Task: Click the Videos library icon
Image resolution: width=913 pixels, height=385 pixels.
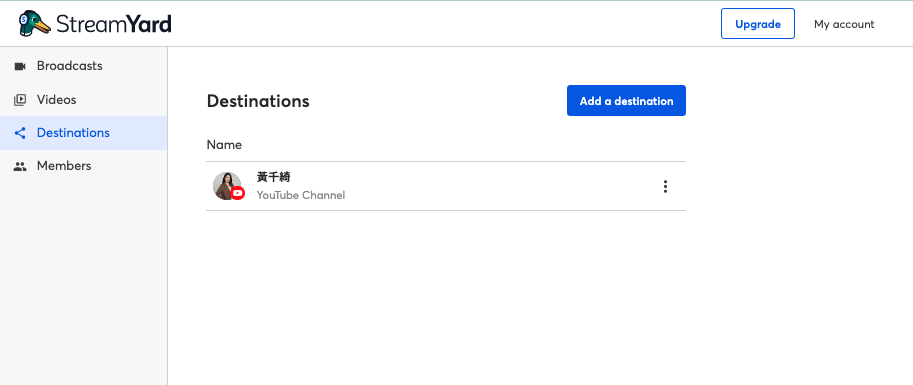Action: 20,100
